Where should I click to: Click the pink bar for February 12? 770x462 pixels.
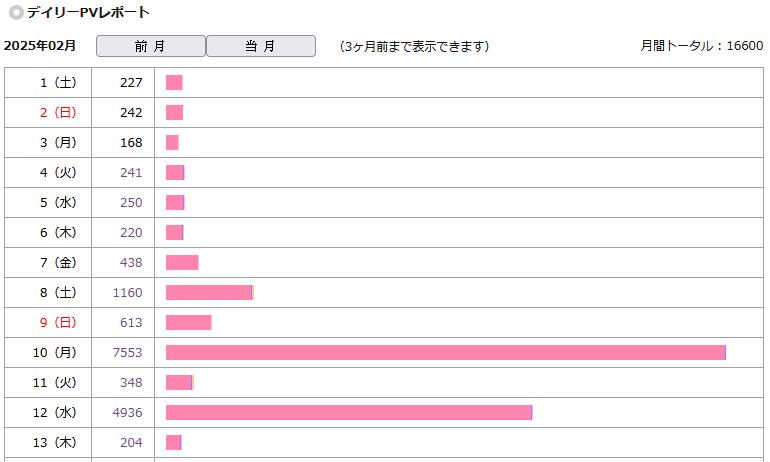[x=349, y=412]
